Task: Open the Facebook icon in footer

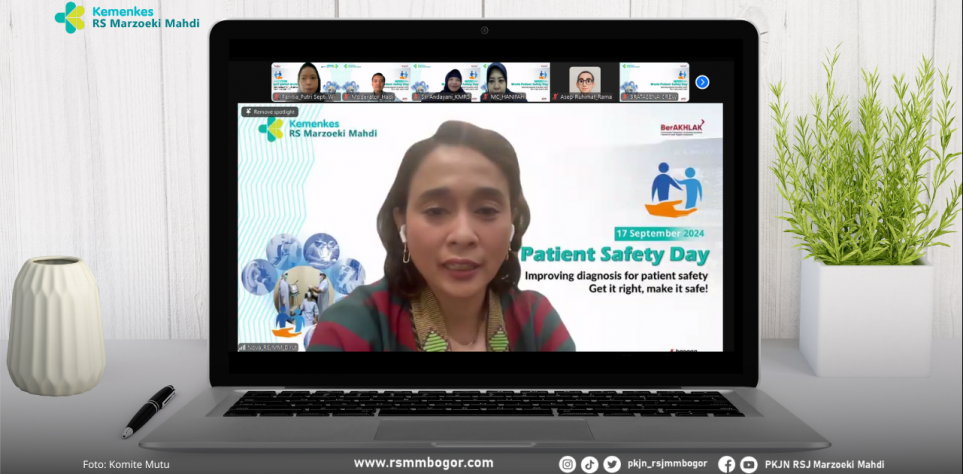Action: click(x=727, y=464)
